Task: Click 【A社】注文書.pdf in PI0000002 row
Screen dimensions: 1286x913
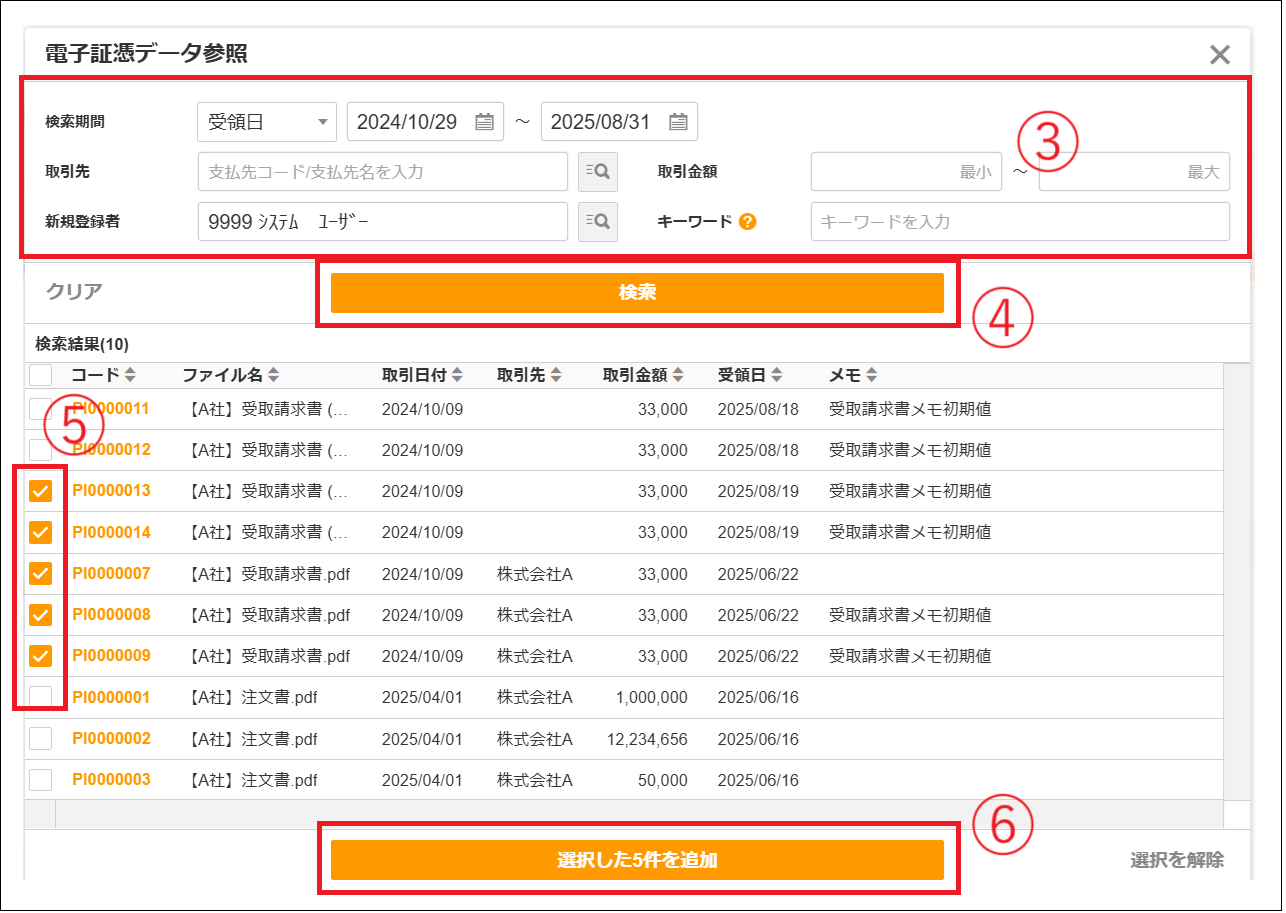Action: tap(252, 739)
